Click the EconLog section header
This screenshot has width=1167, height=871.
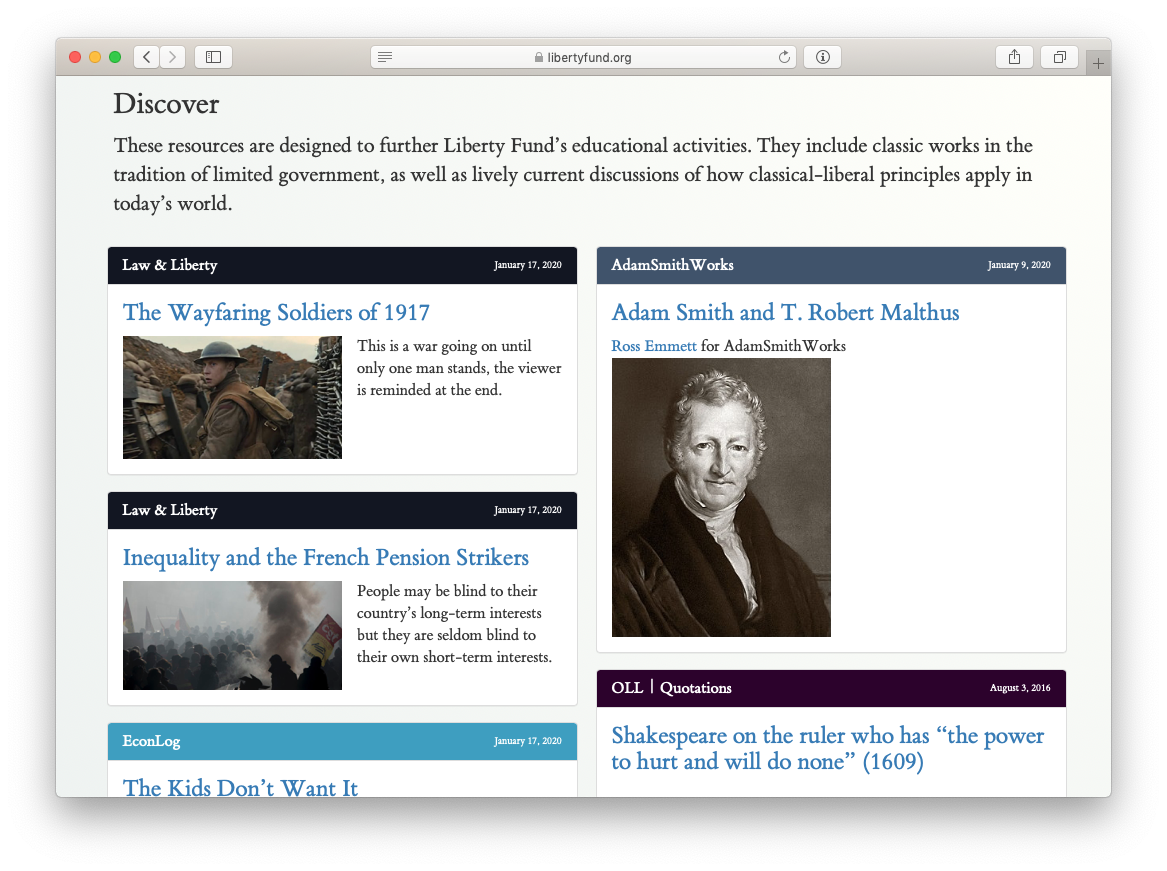pyautogui.click(x=342, y=741)
